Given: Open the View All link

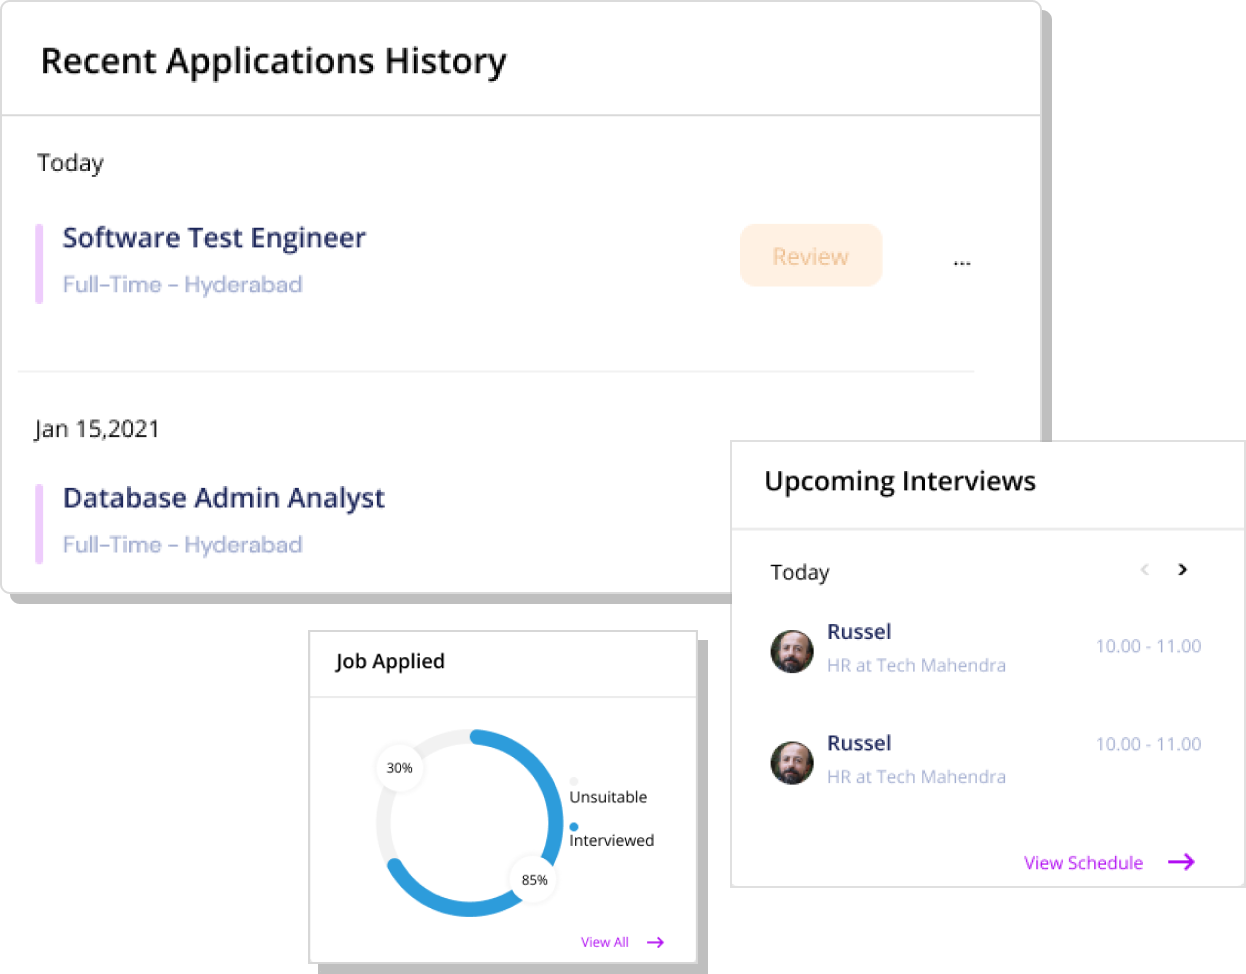Looking at the screenshot, I should 605,942.
